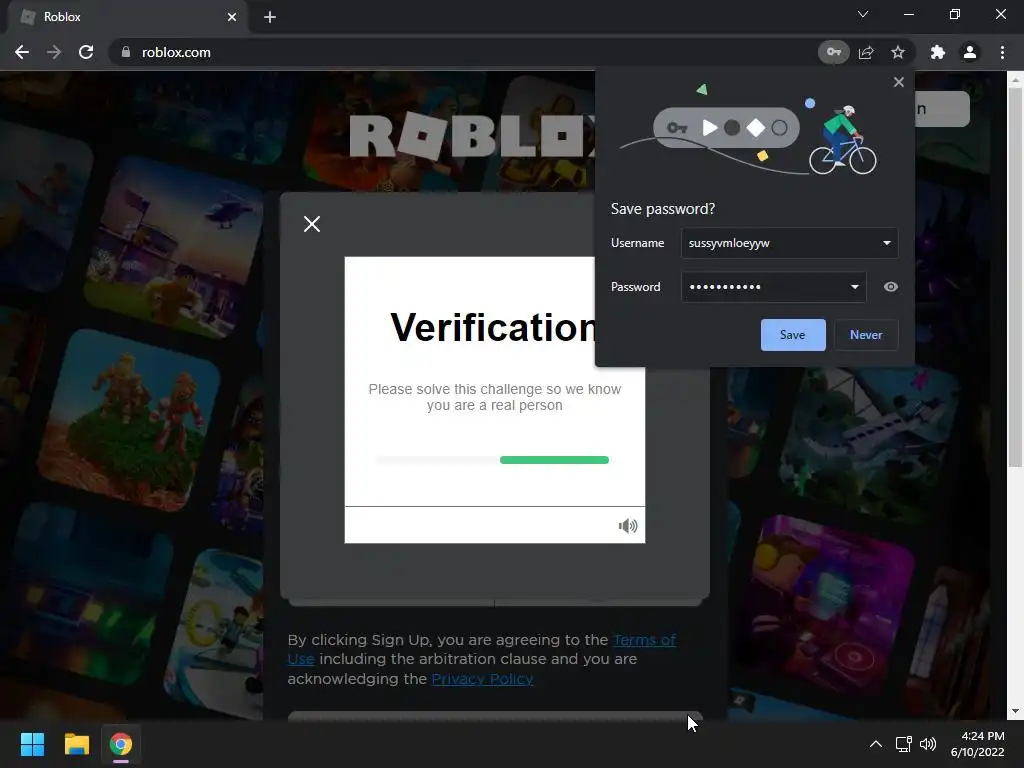Image resolution: width=1024 pixels, height=768 pixels.
Task: Click the scrollbar down arrow
Action: pos(1015,711)
